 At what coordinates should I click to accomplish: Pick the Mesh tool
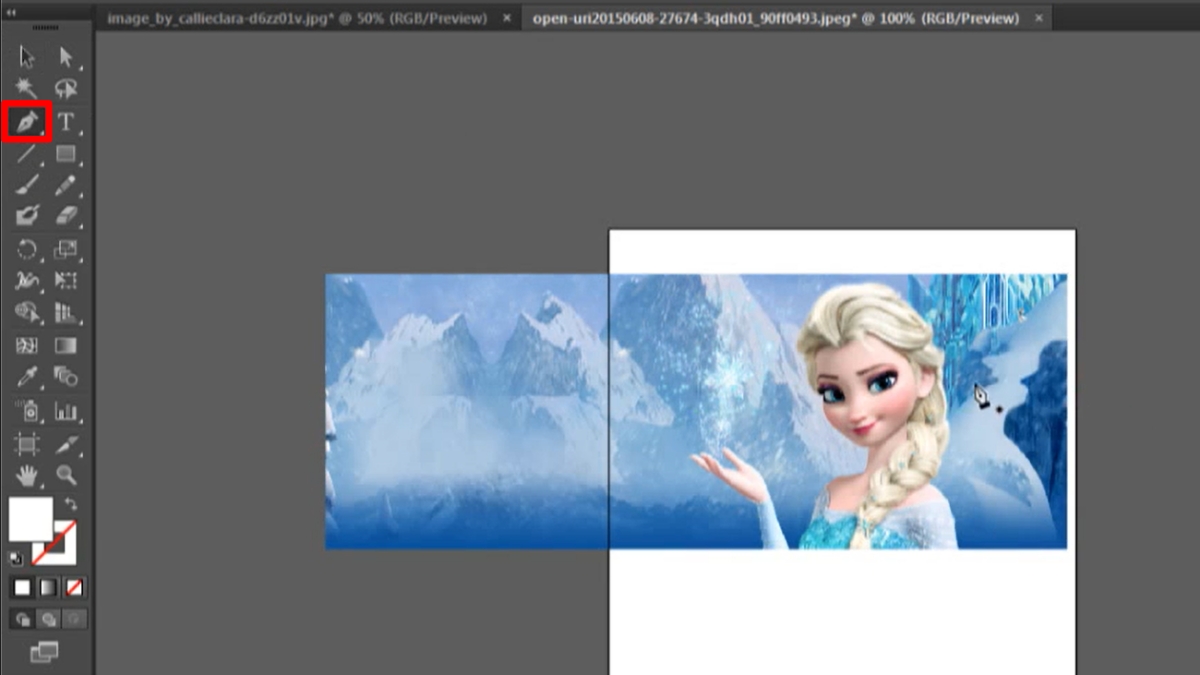tap(27, 346)
